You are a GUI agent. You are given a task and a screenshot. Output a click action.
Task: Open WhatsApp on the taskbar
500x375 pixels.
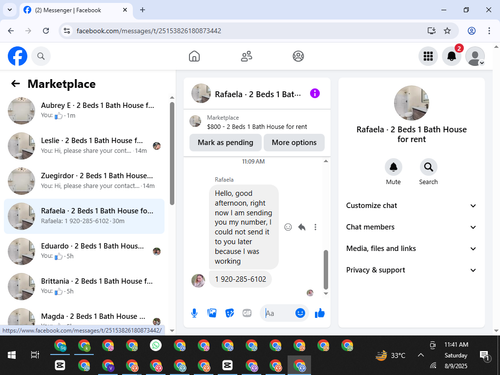(x=156, y=345)
